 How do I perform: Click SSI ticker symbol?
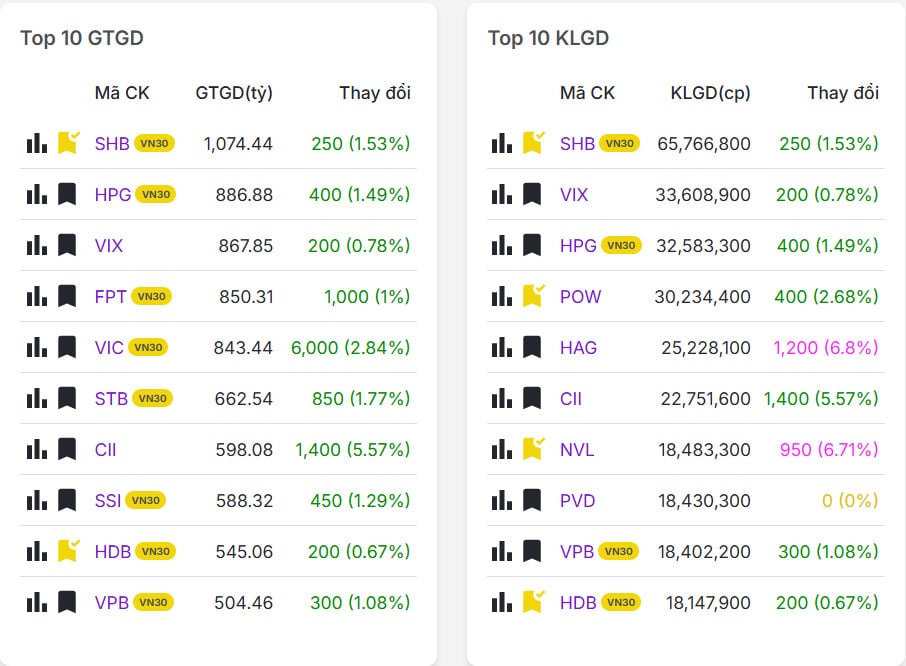coord(108,500)
